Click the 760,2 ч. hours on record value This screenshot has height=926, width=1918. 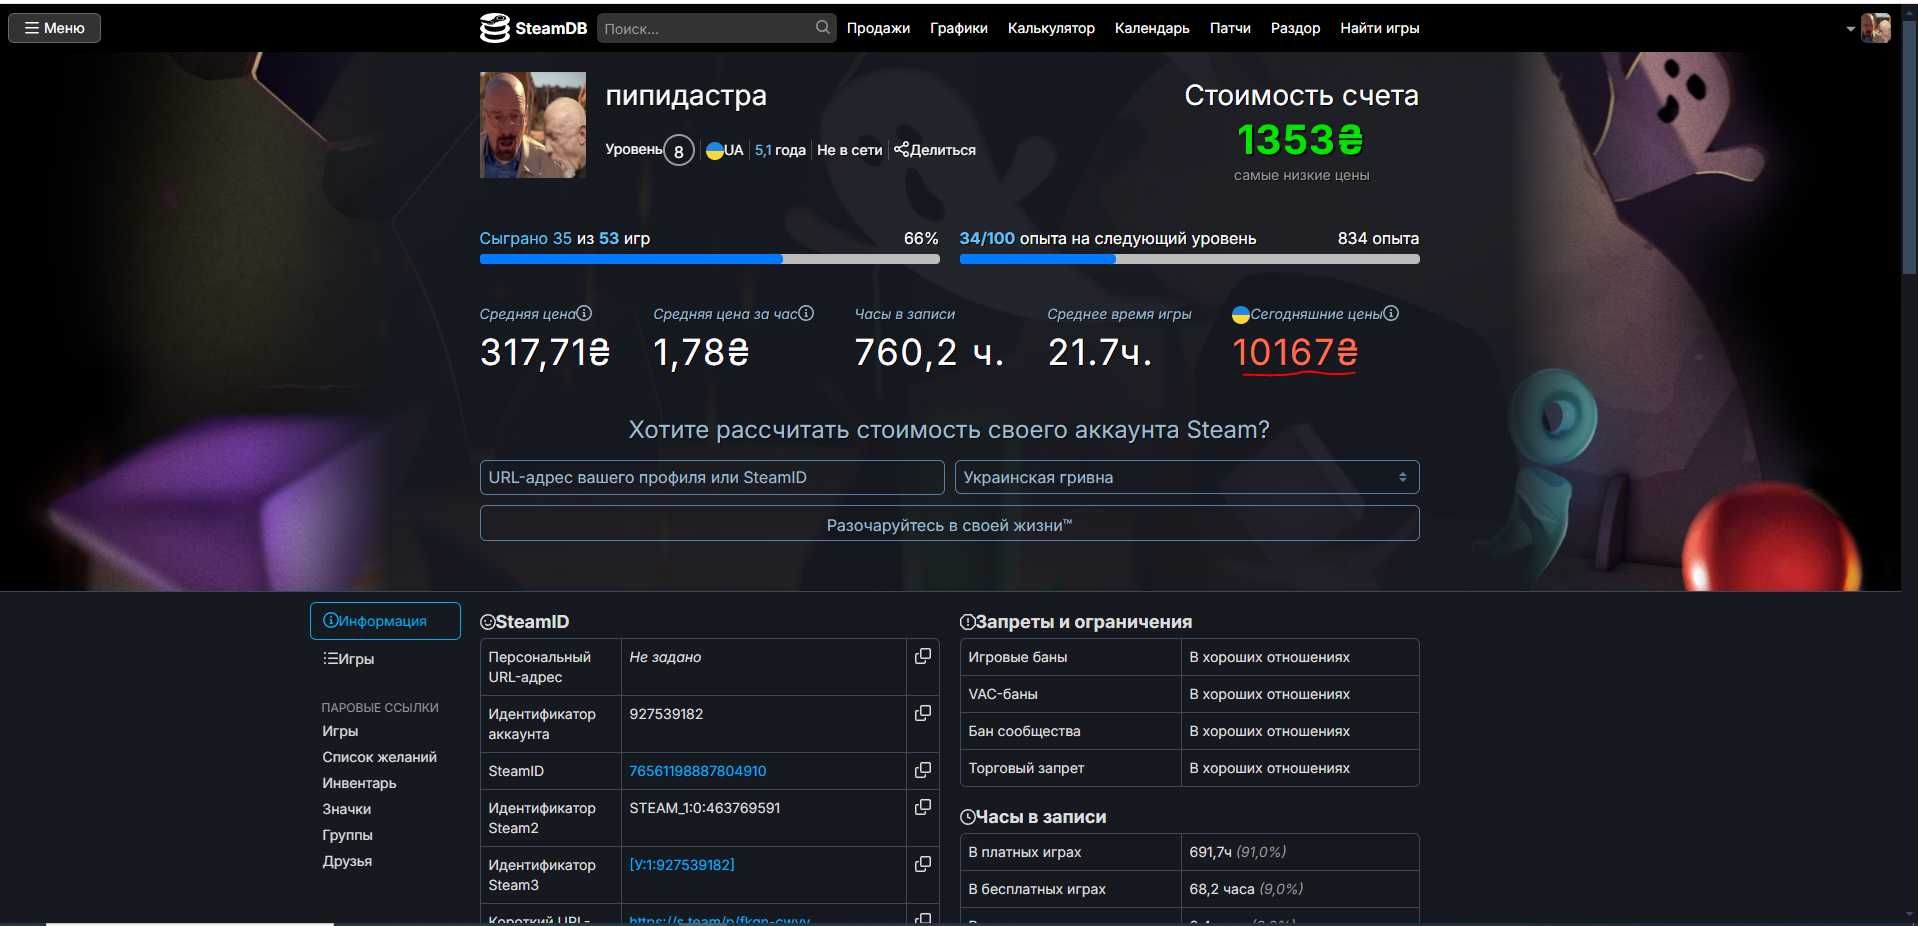tap(929, 352)
